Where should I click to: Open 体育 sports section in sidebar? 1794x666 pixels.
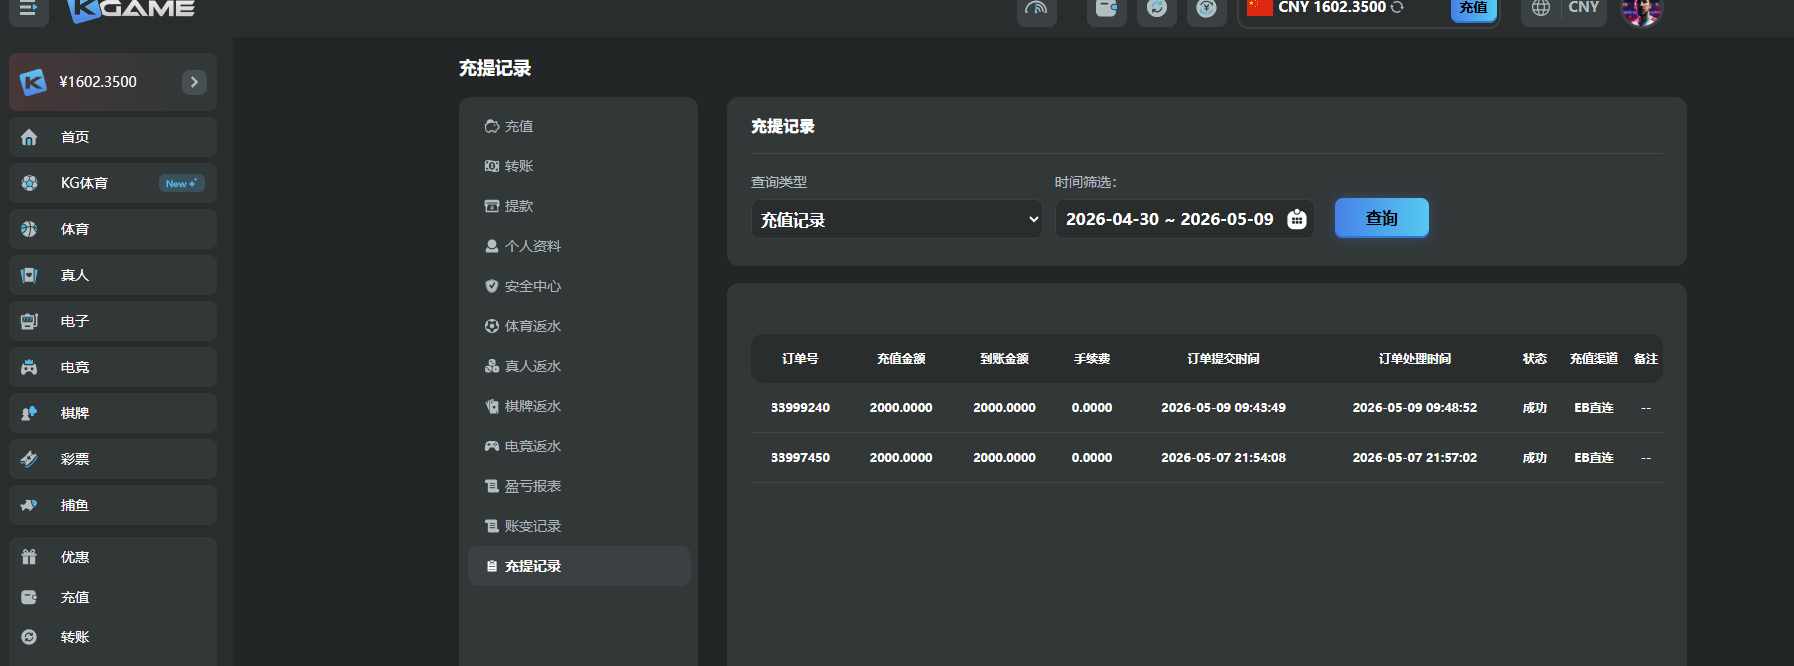(113, 229)
